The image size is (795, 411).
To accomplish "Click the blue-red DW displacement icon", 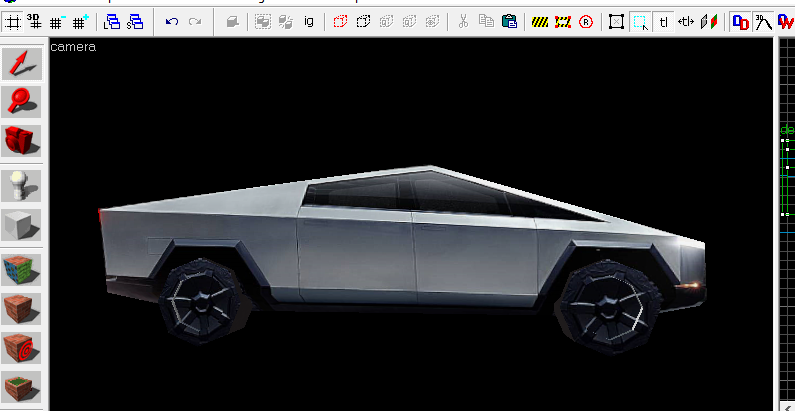I will click(785, 22).
